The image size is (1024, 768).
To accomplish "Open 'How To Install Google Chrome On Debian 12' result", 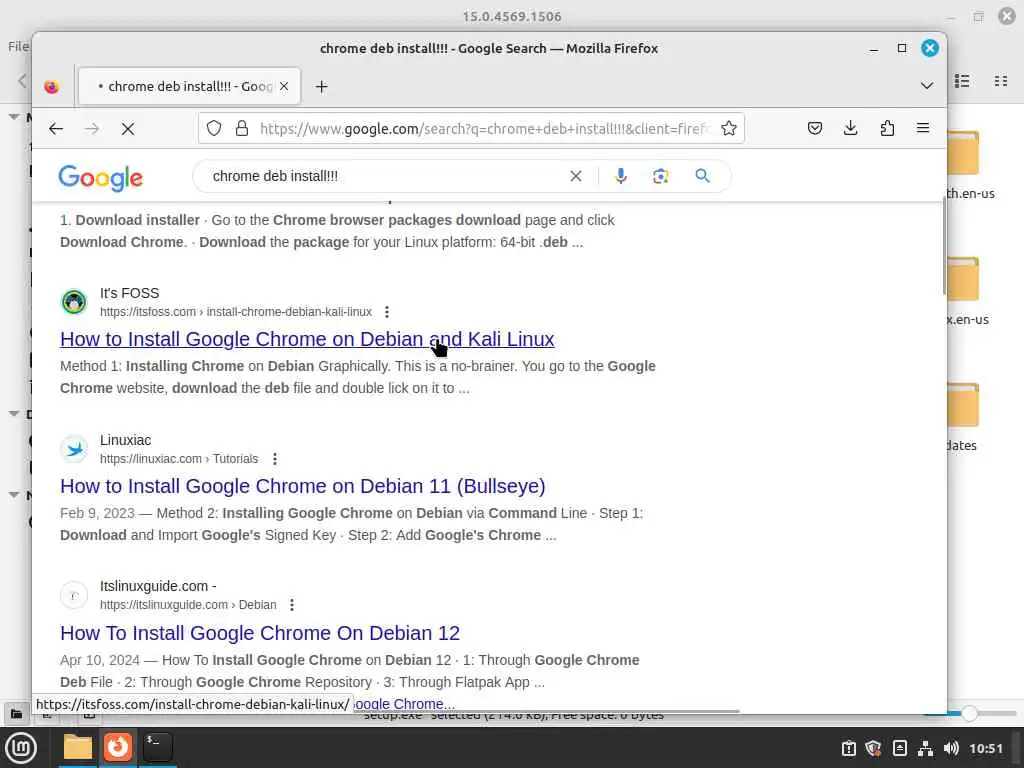I will [x=260, y=633].
